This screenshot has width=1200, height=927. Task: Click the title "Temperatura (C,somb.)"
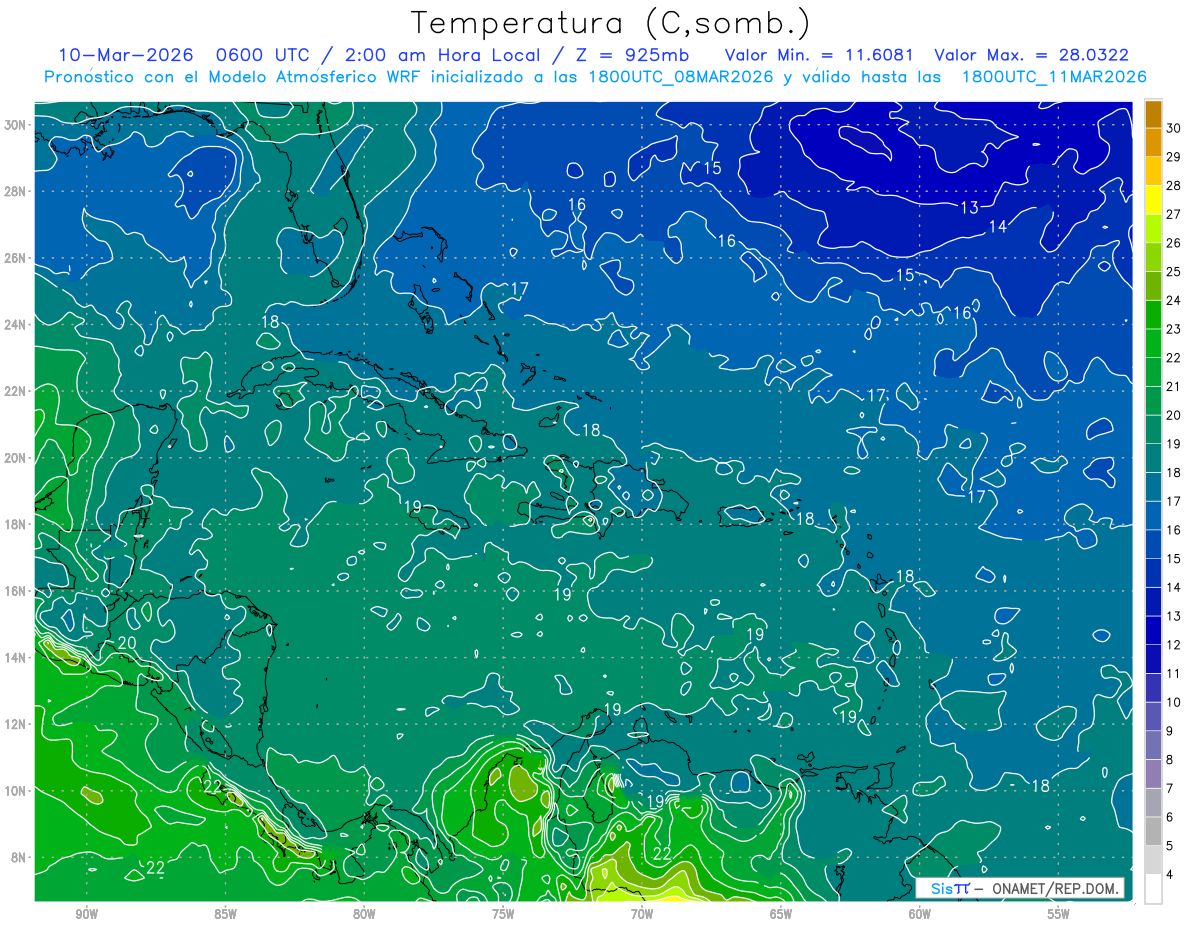coord(610,23)
